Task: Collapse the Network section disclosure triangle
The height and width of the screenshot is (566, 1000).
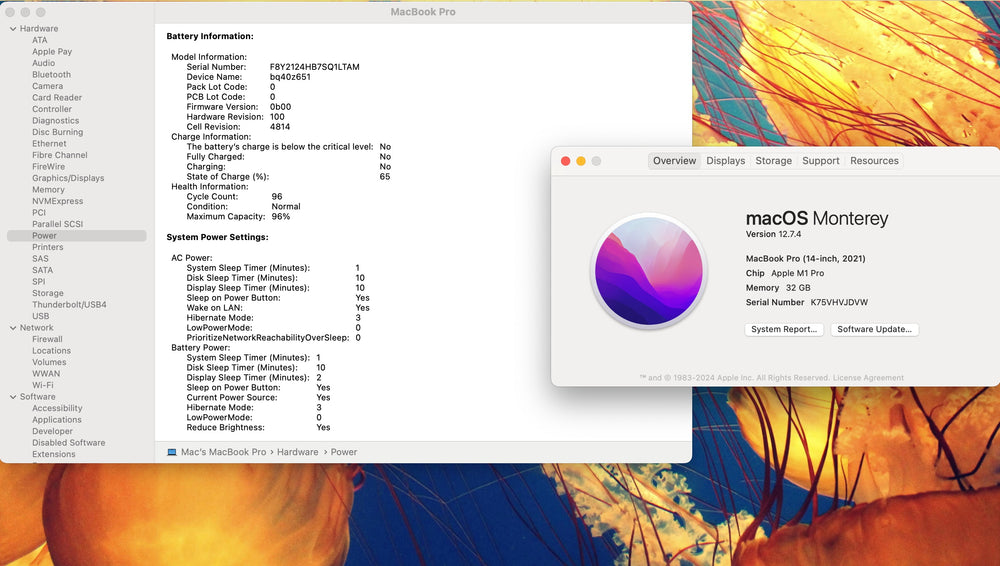Action: (12, 328)
